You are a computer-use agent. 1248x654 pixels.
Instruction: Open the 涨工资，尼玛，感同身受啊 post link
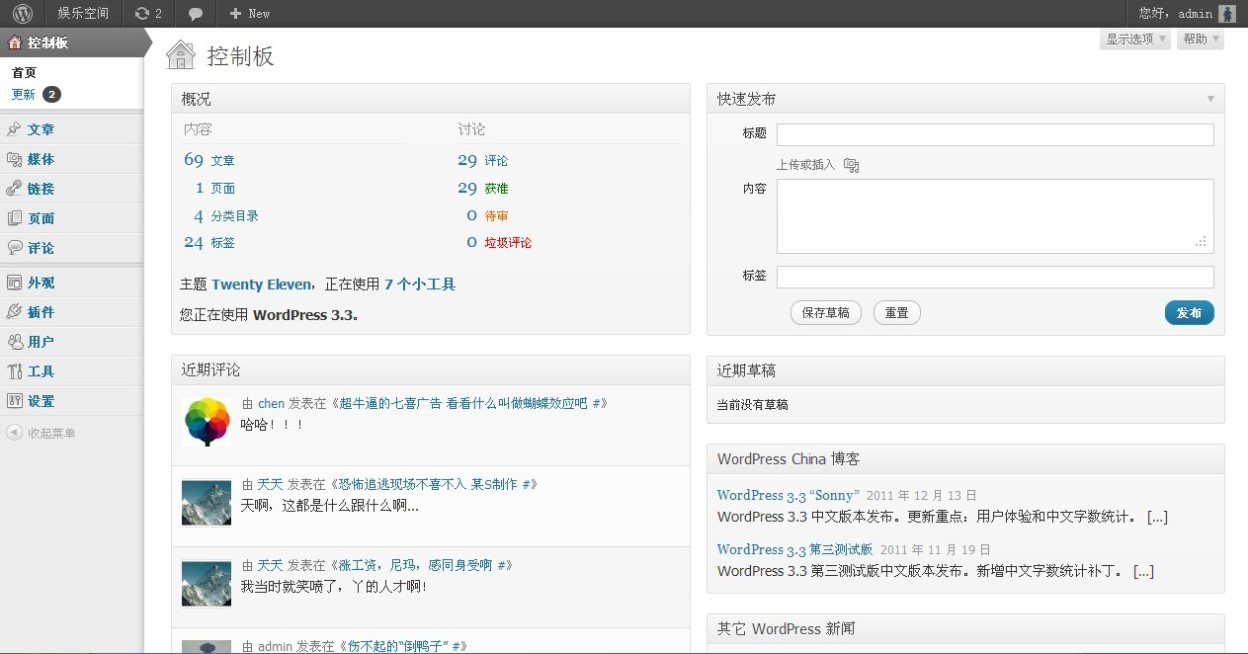[x=417, y=565]
